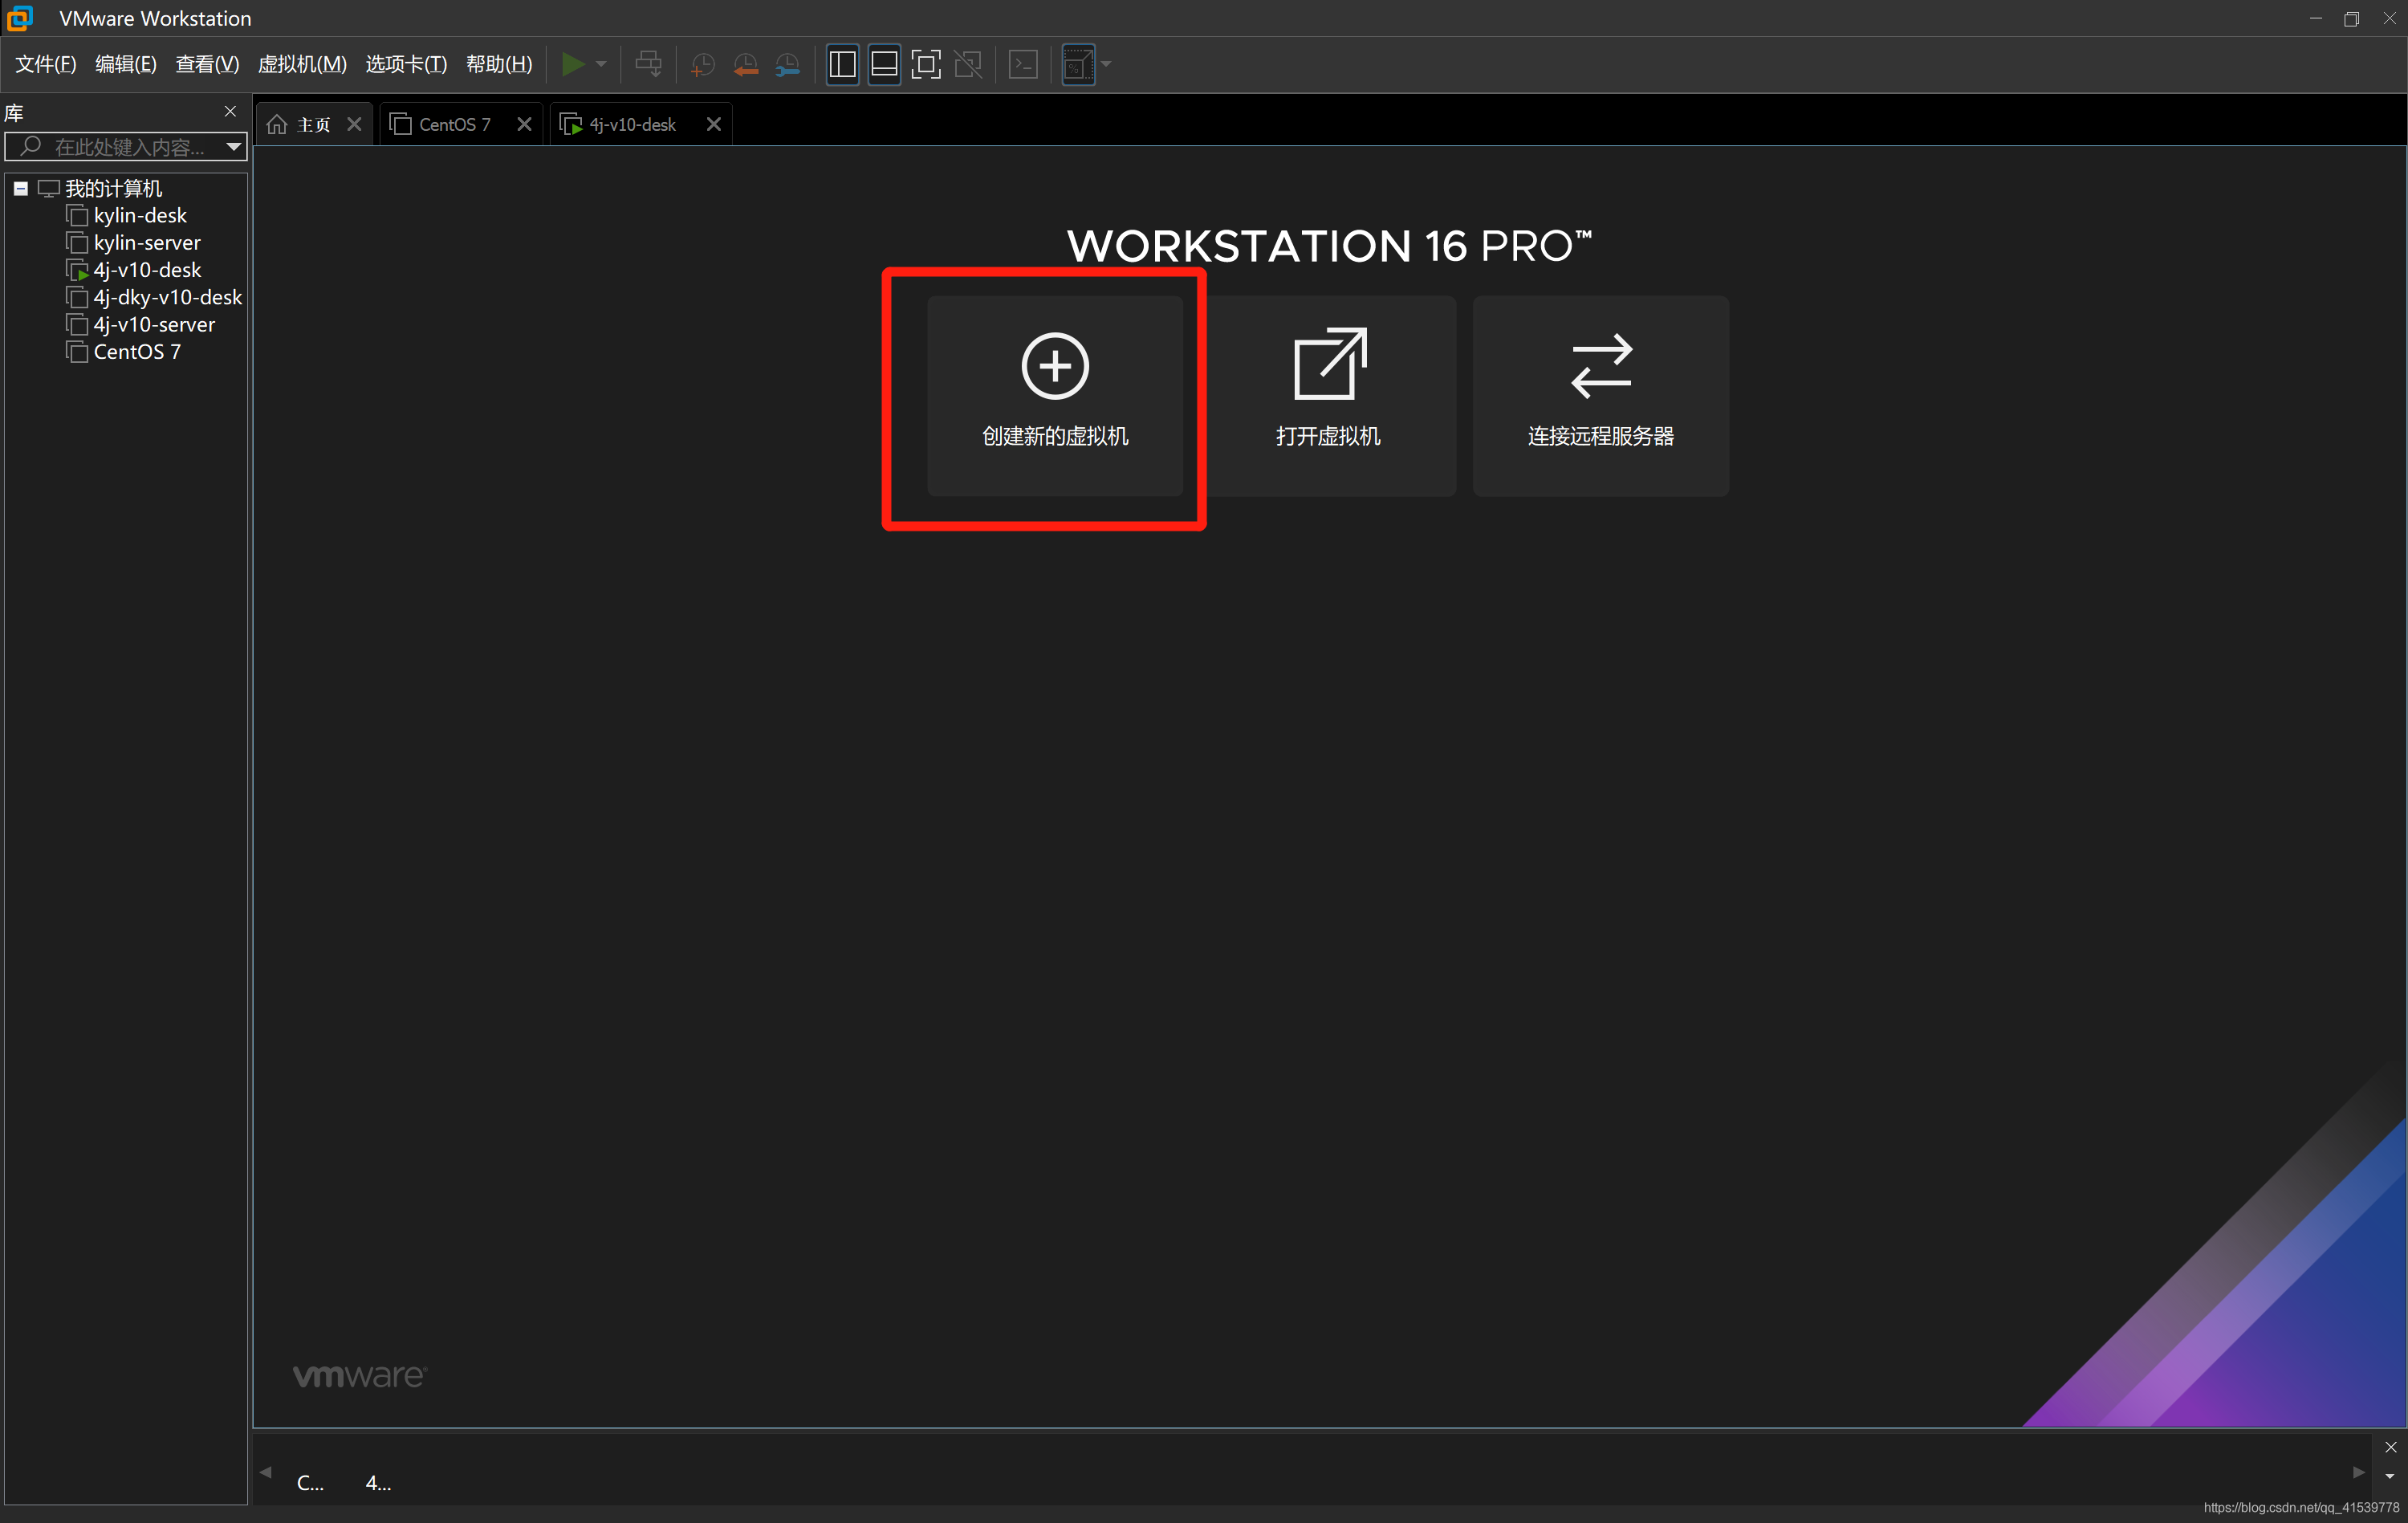The height and width of the screenshot is (1523, 2408).
Task: Close the thumbnail bar
Action: [x=2390, y=1447]
